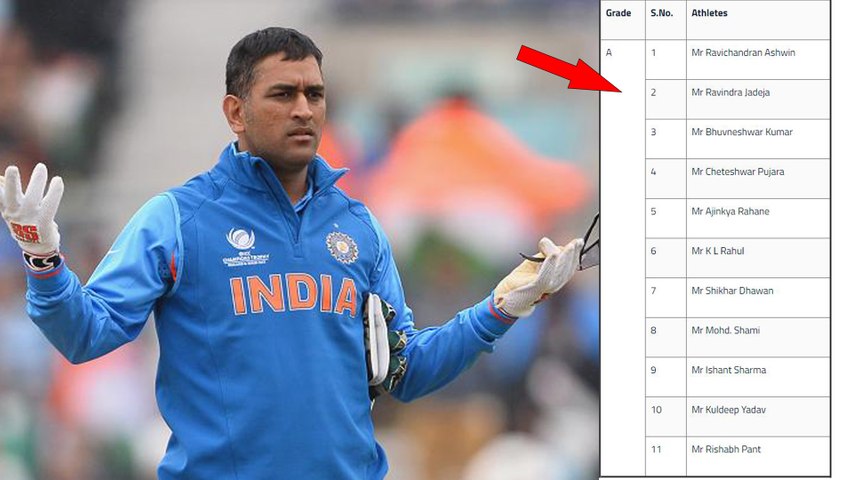Select the Athletes column header

709,13
